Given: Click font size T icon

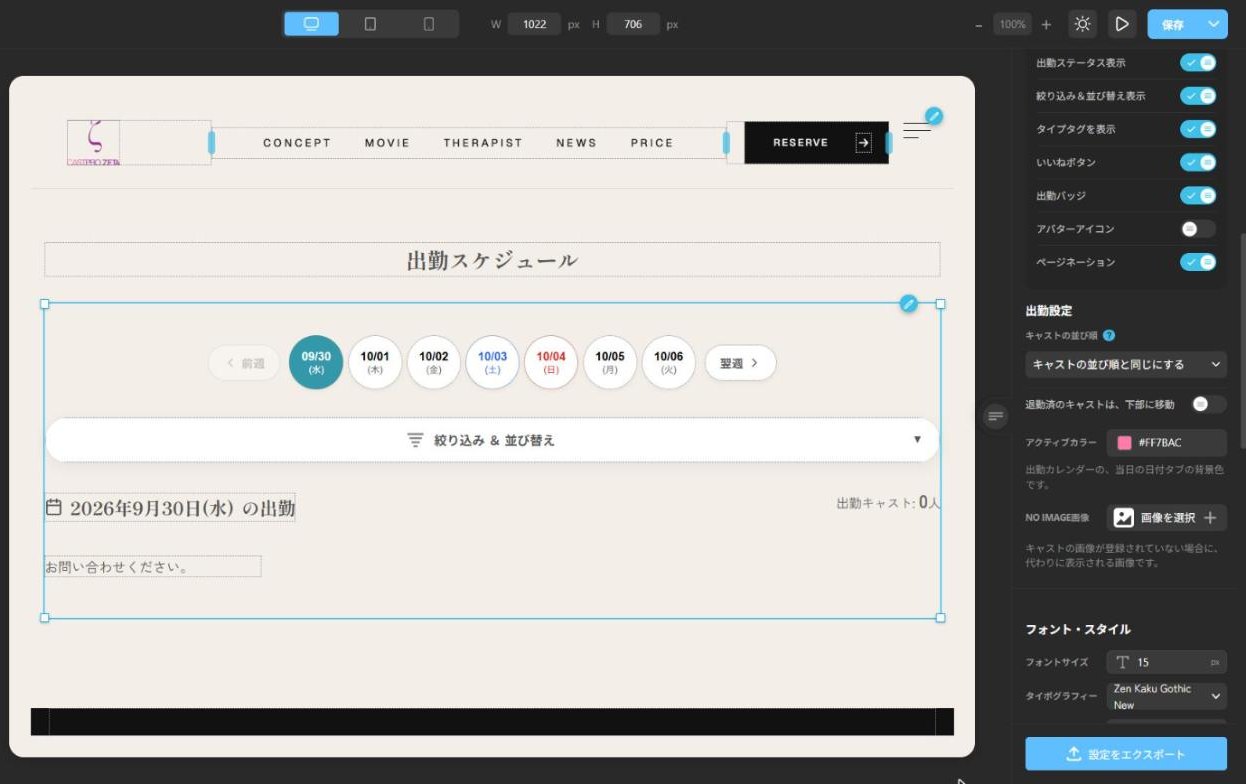Looking at the screenshot, I should click(1122, 662).
